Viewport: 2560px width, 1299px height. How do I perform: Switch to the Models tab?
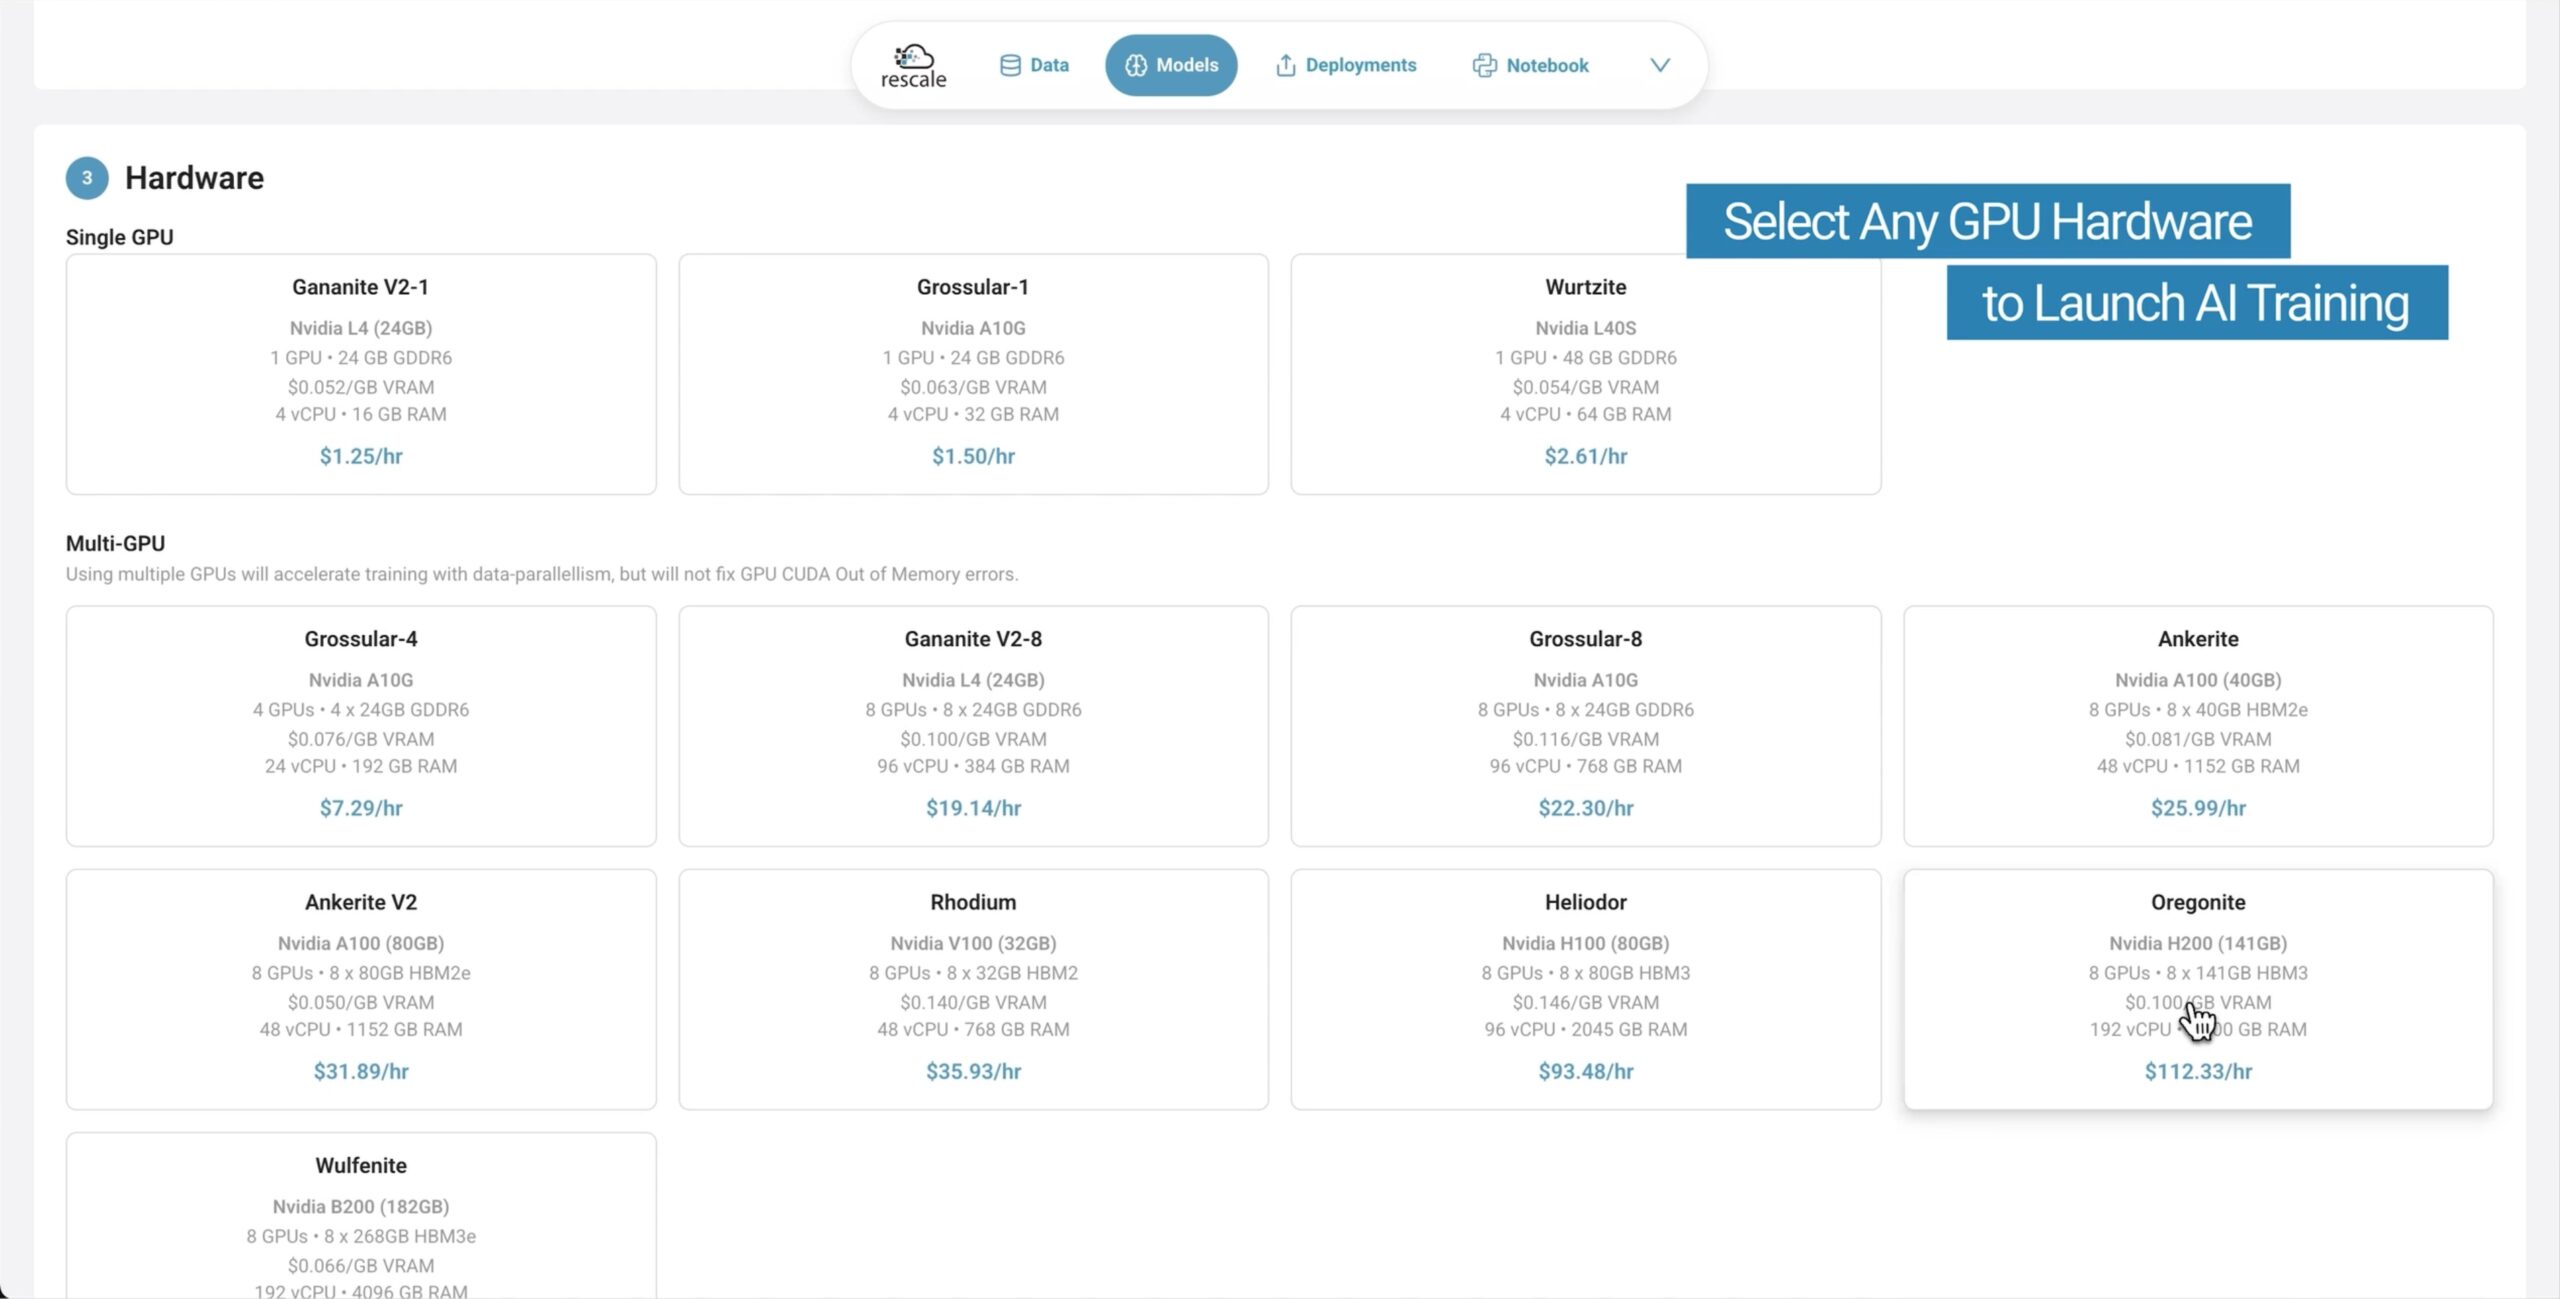[1171, 65]
